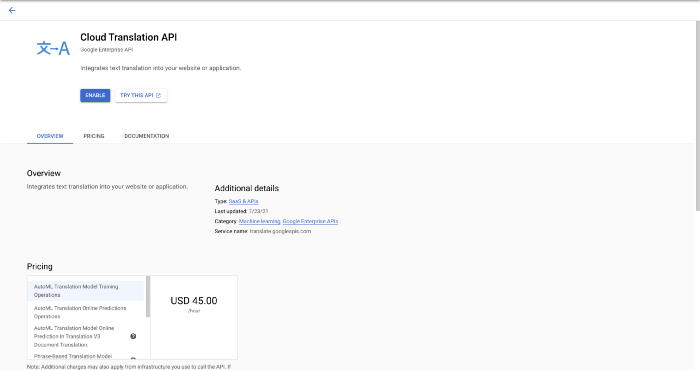Open the Try This API button
Viewport: 700px width, 370px height.
141,96
